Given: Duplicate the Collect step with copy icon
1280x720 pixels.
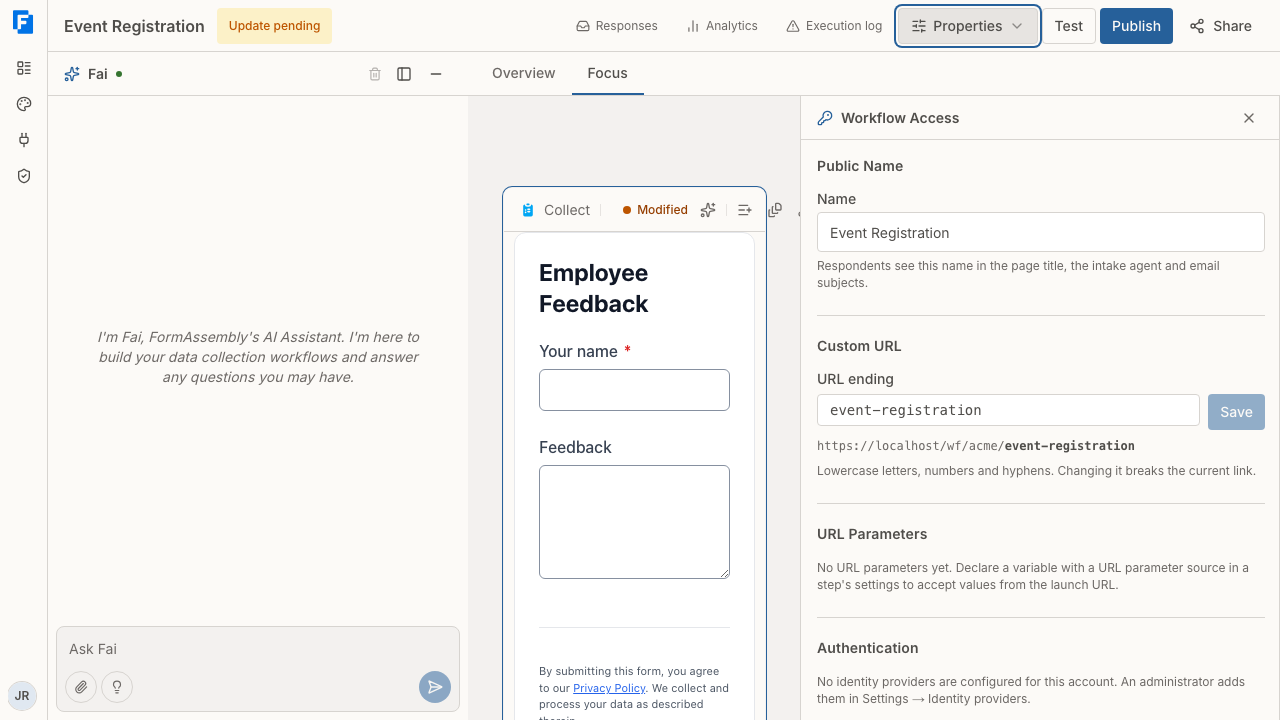Looking at the screenshot, I should point(775,210).
